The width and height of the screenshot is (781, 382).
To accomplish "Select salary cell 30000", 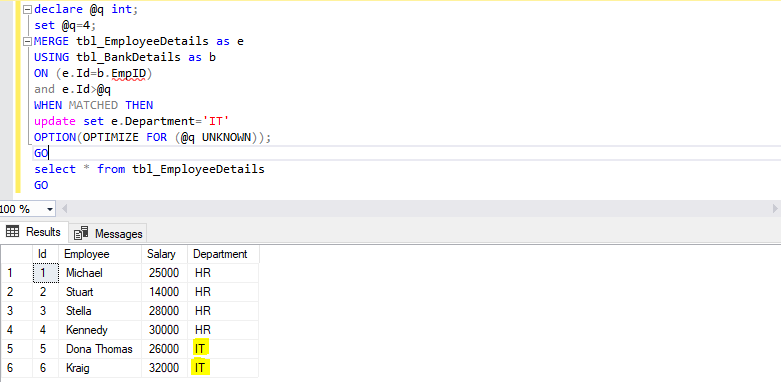I will [164, 330].
